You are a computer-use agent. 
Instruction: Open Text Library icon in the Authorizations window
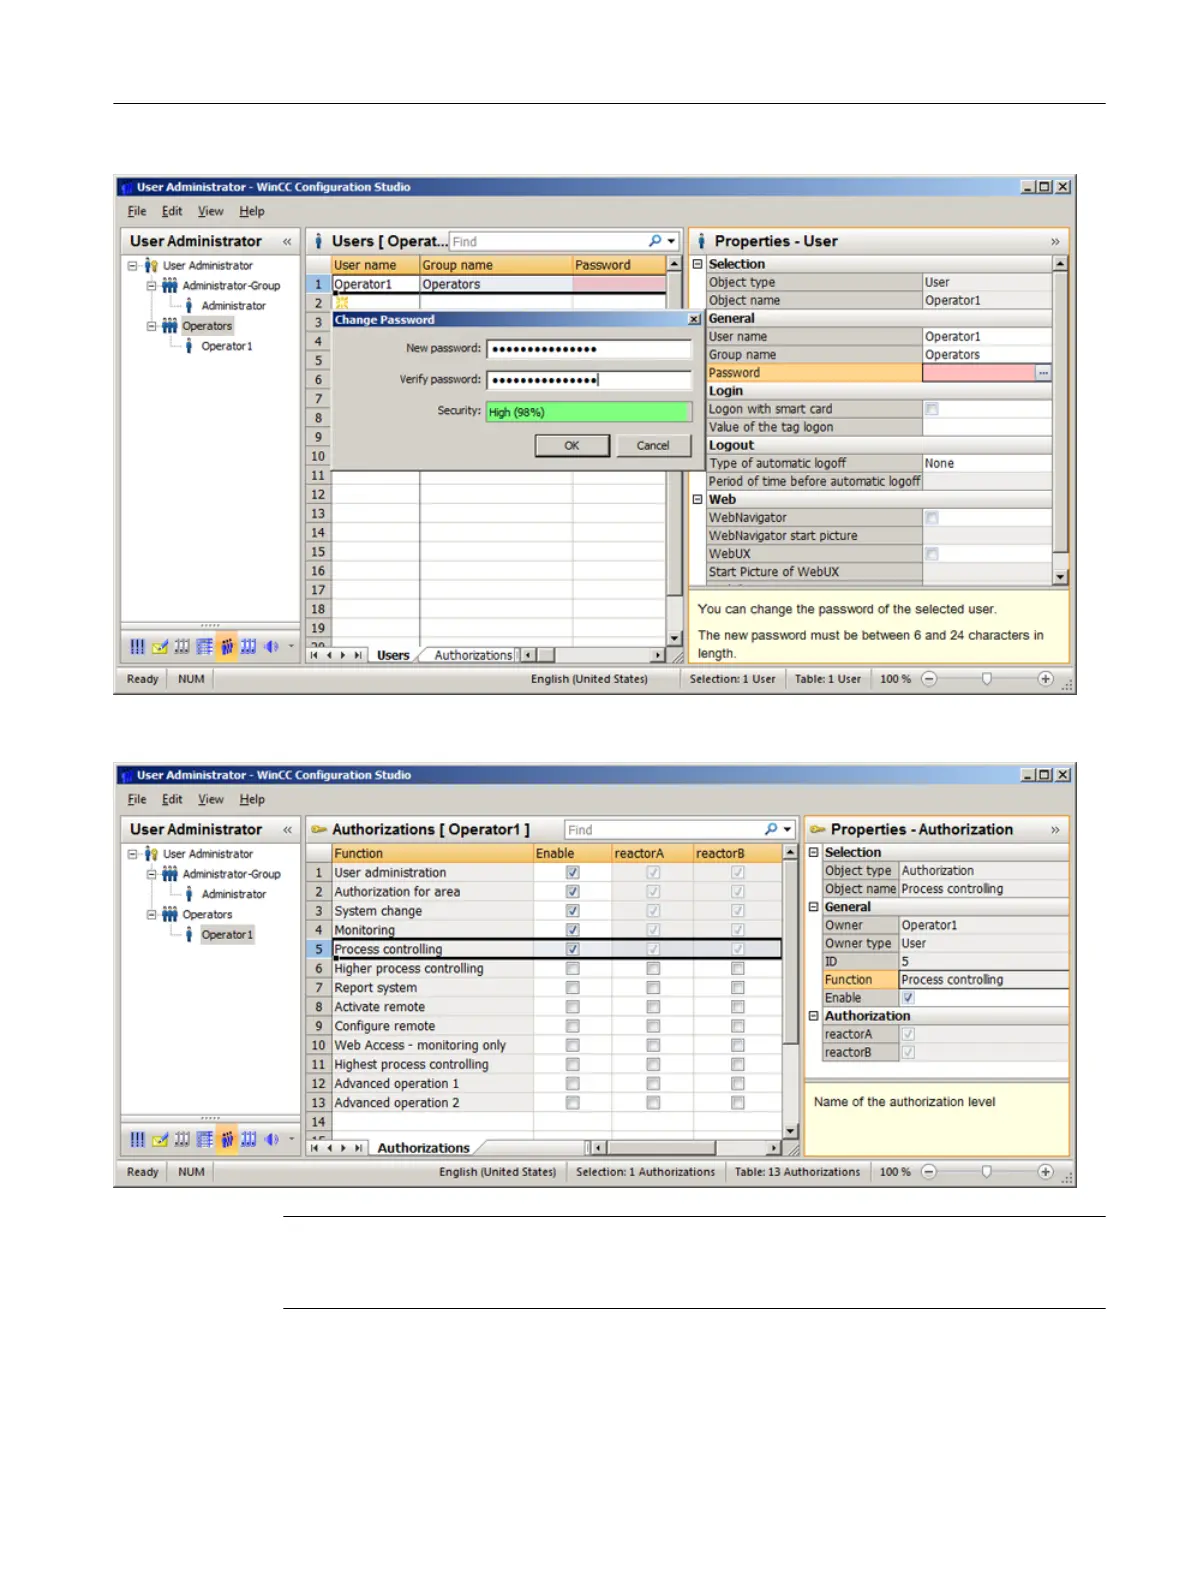coord(204,1139)
